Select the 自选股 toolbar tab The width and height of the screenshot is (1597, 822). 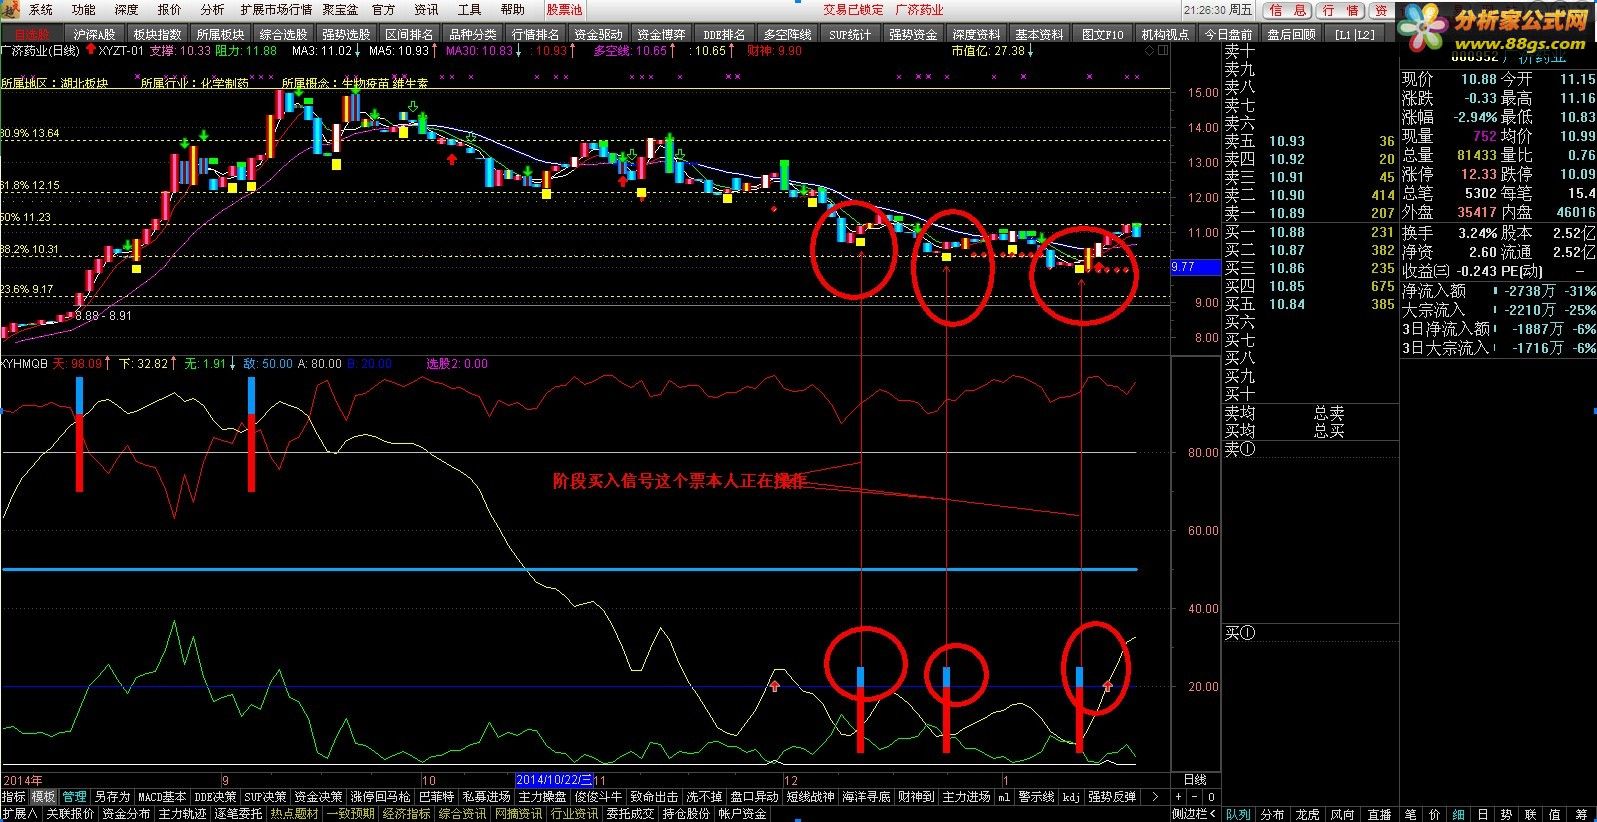[31, 34]
